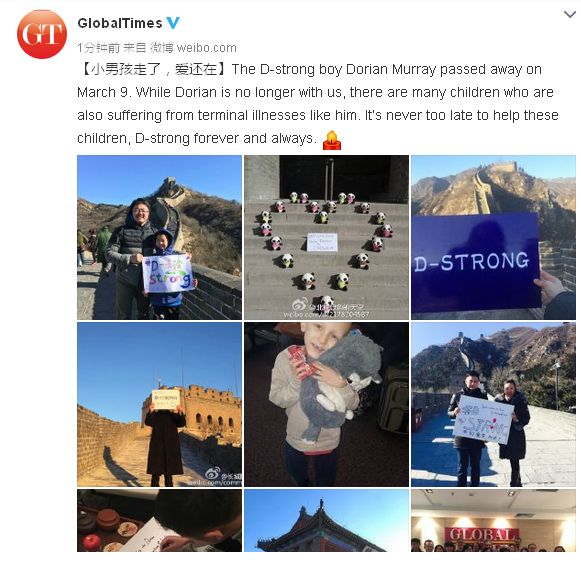
Task: Expand the post options chevron
Action: coord(570,15)
